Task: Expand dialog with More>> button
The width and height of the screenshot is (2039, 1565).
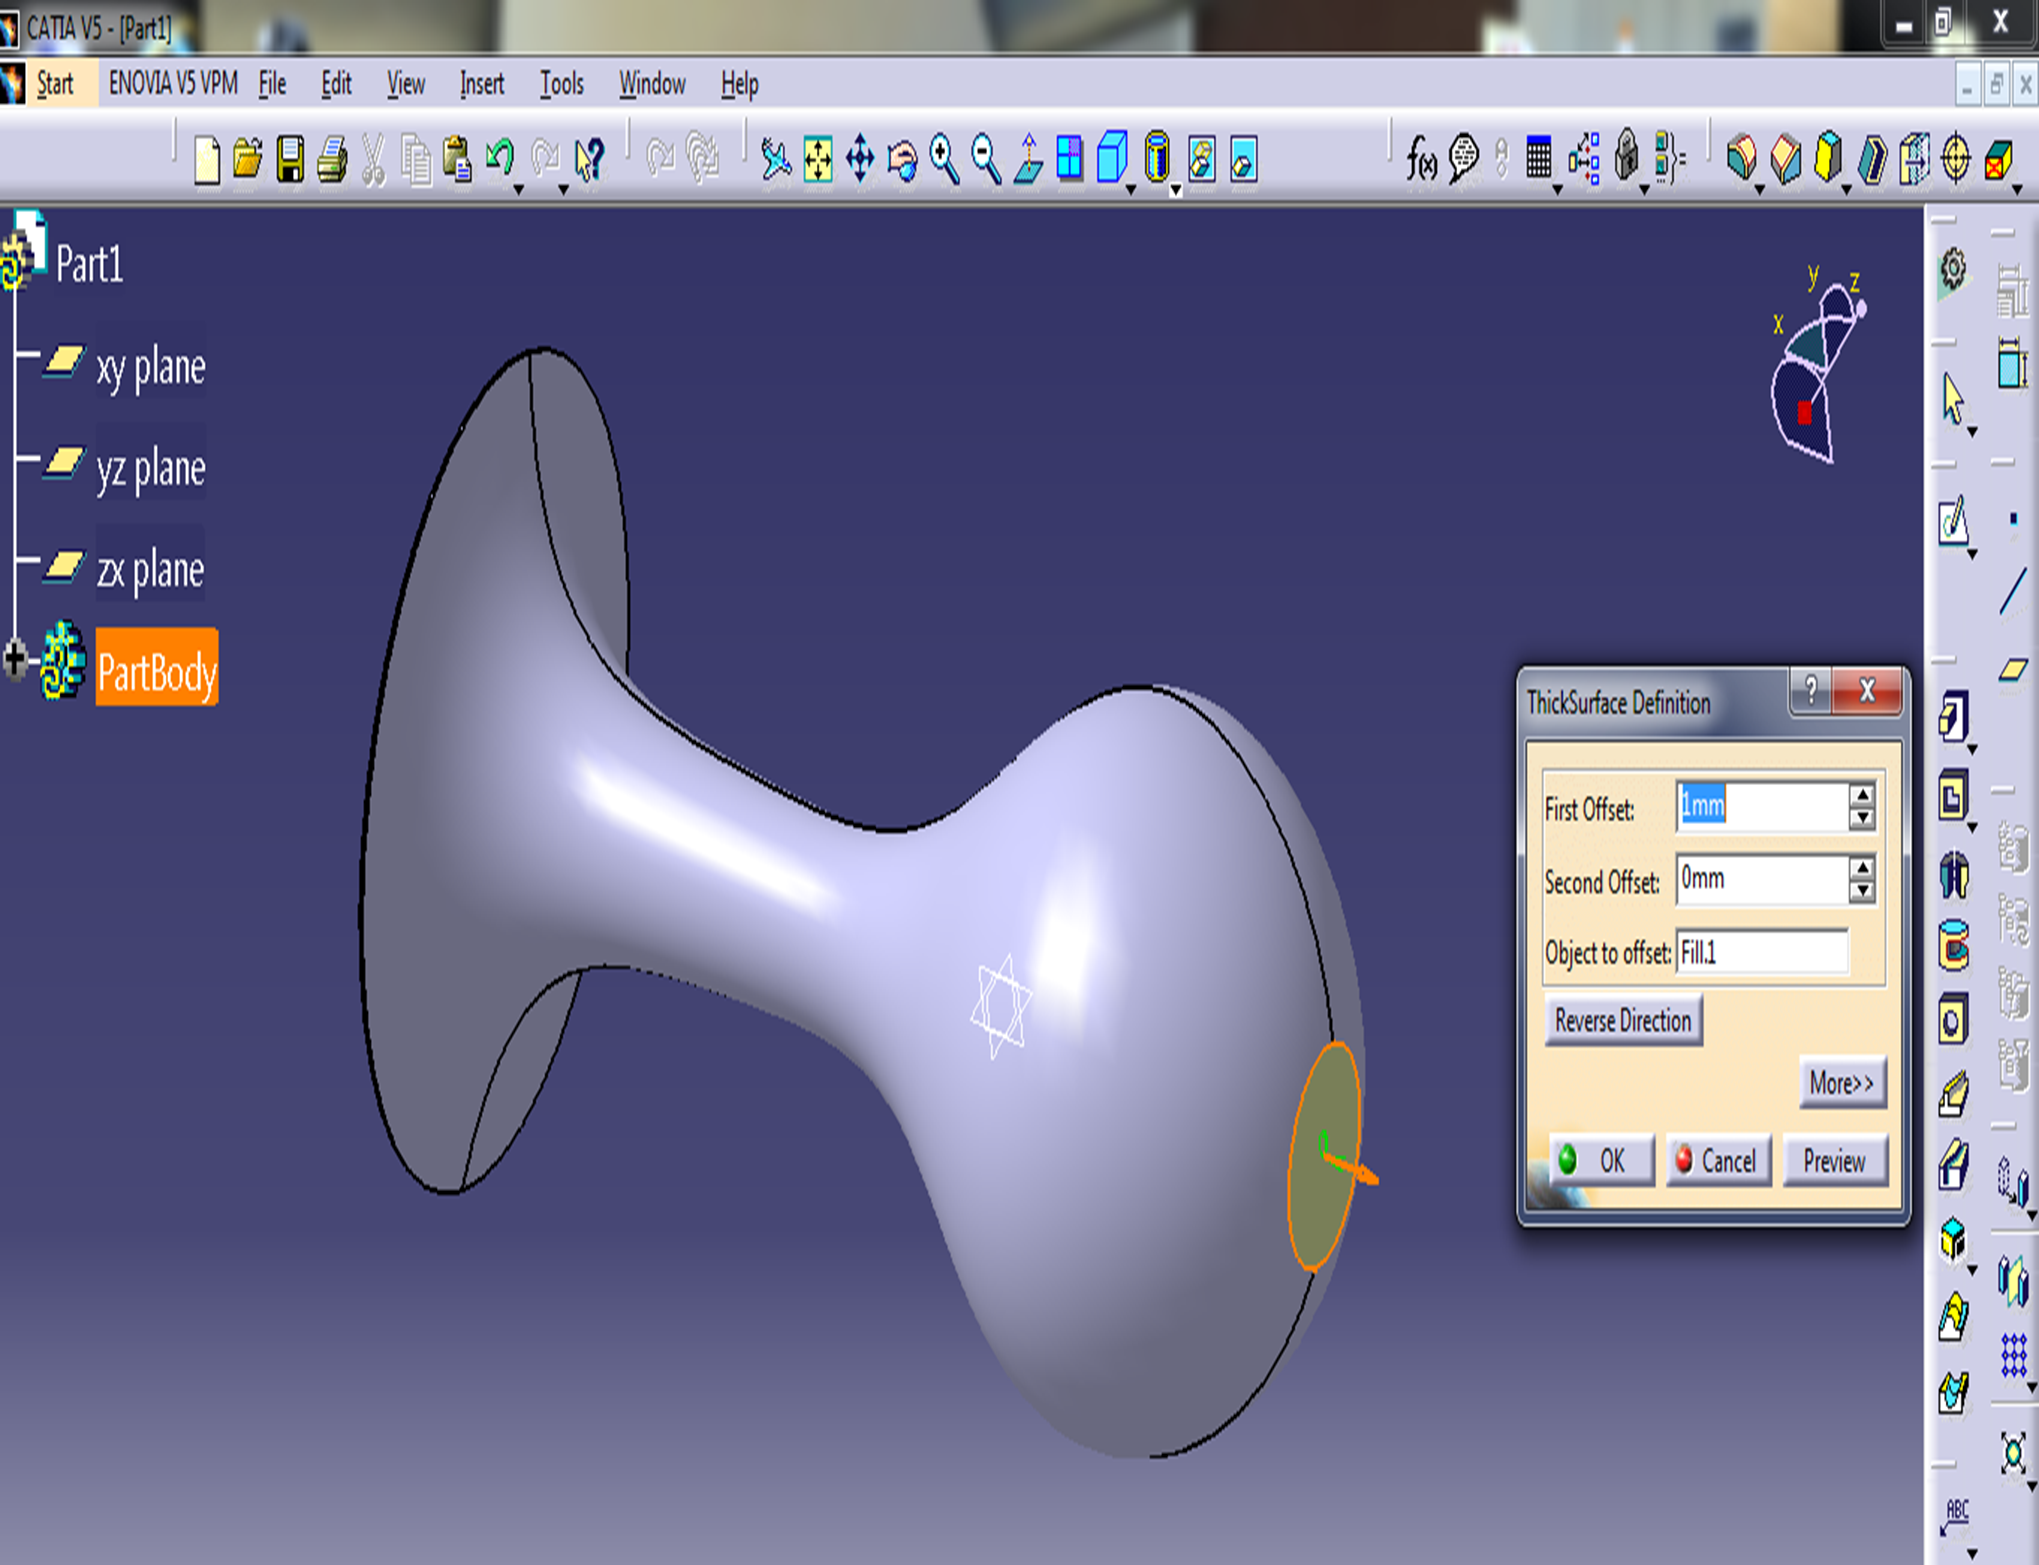Action: point(1841,1083)
